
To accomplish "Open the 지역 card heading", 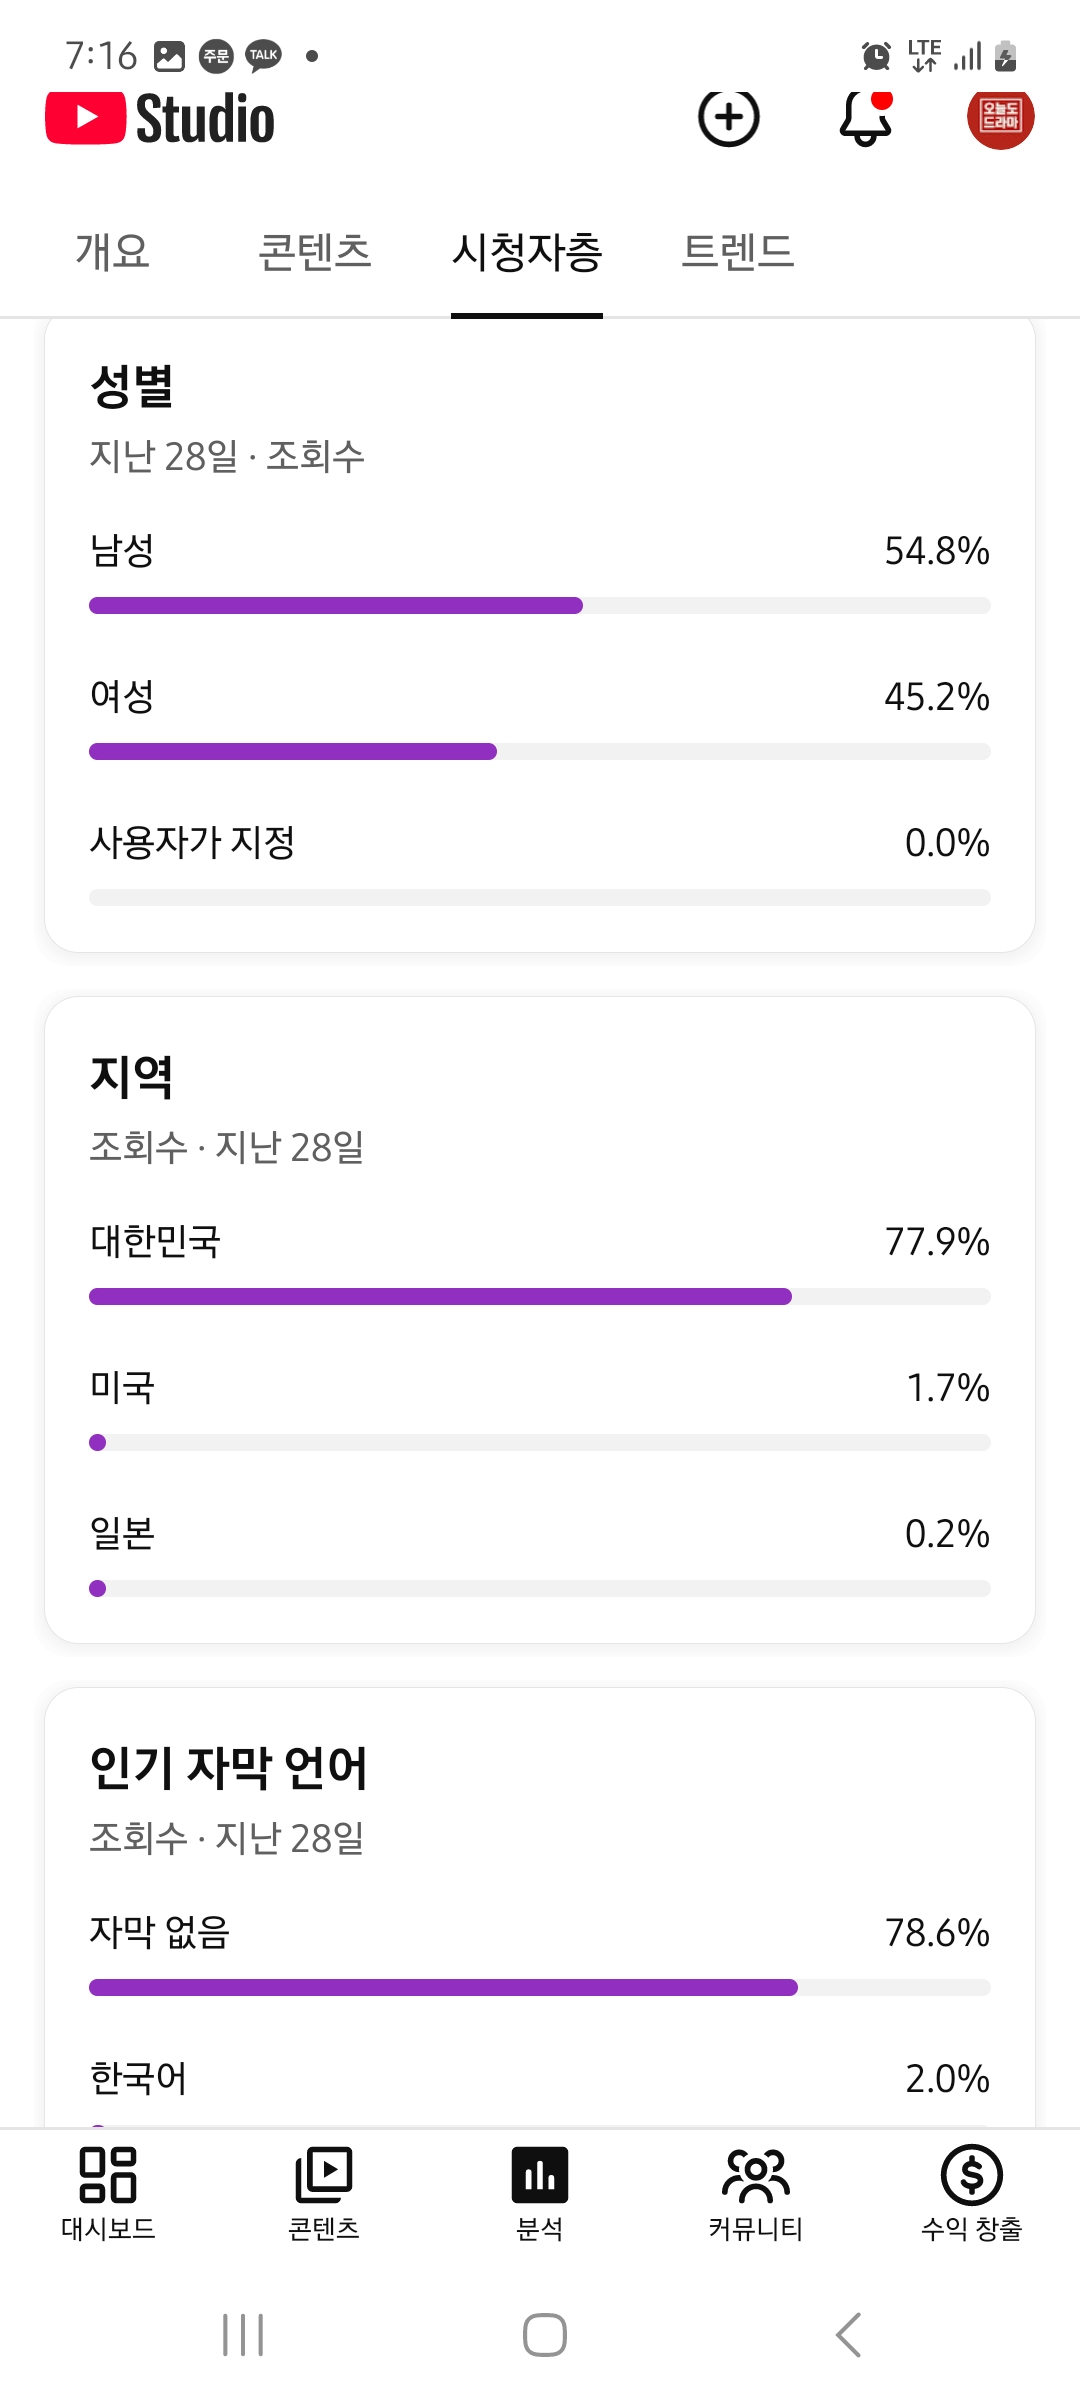I will click(132, 1077).
